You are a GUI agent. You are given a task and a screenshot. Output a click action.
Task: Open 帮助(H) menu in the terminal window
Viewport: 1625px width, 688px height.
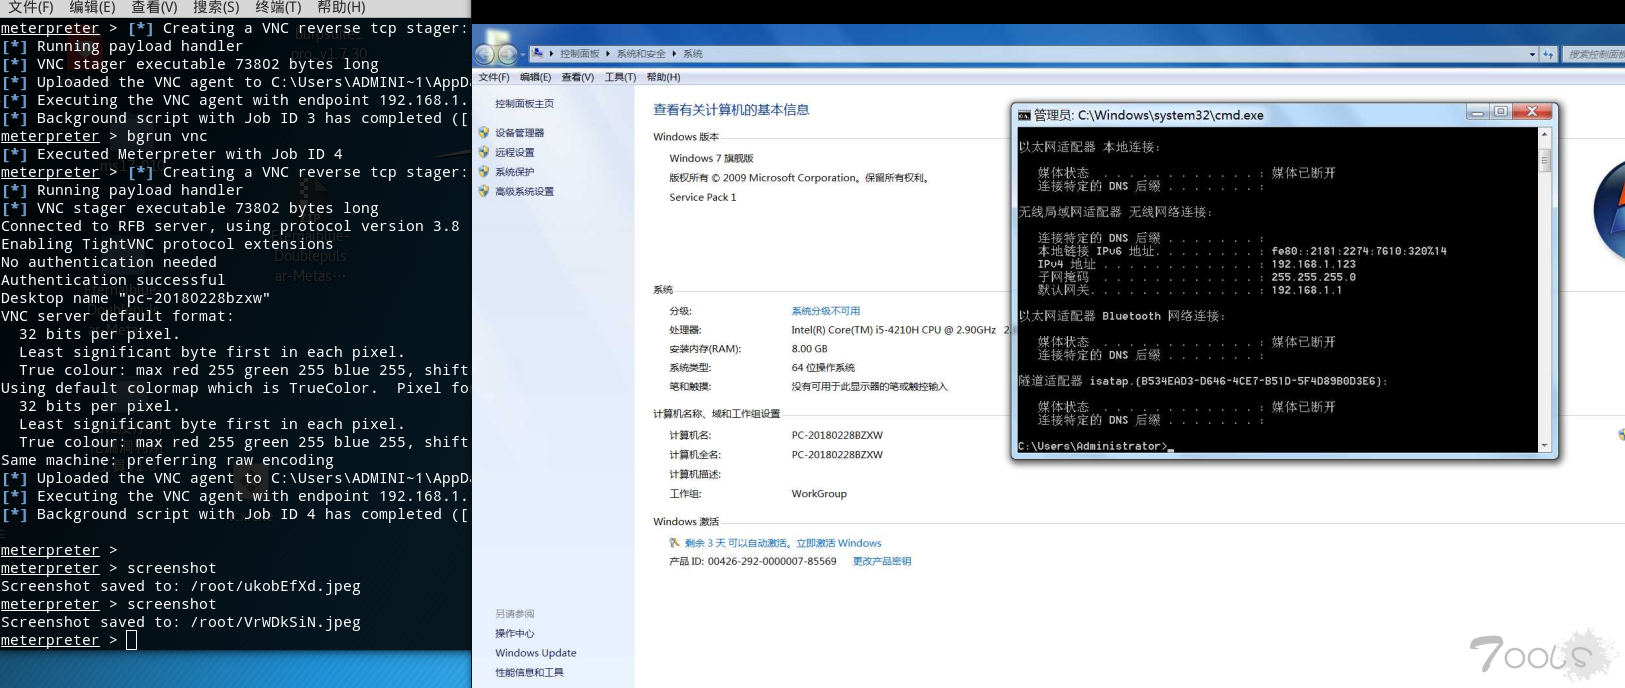click(341, 7)
